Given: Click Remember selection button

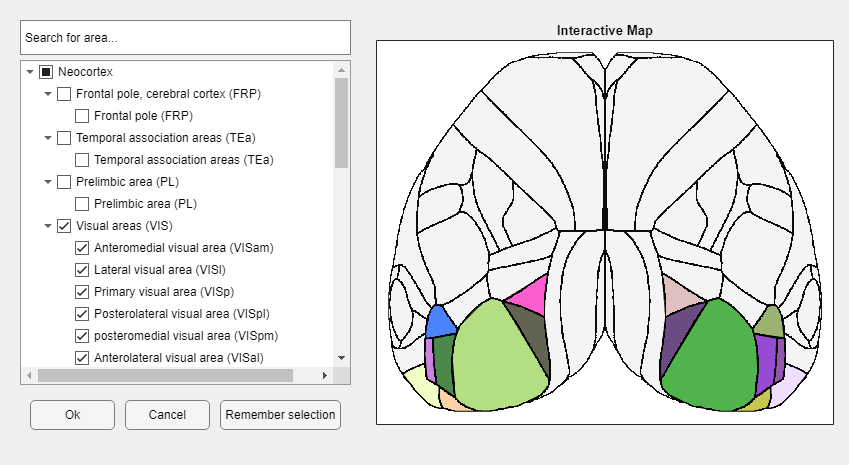Looking at the screenshot, I should pos(280,415).
